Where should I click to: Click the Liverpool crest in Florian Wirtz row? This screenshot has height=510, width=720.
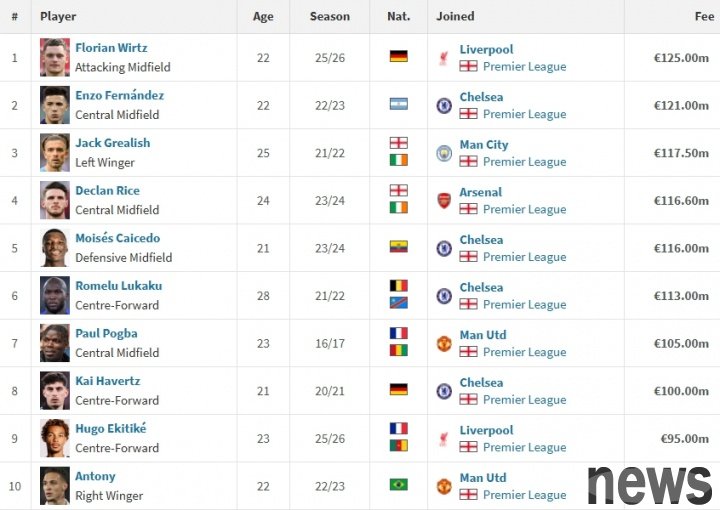444,58
